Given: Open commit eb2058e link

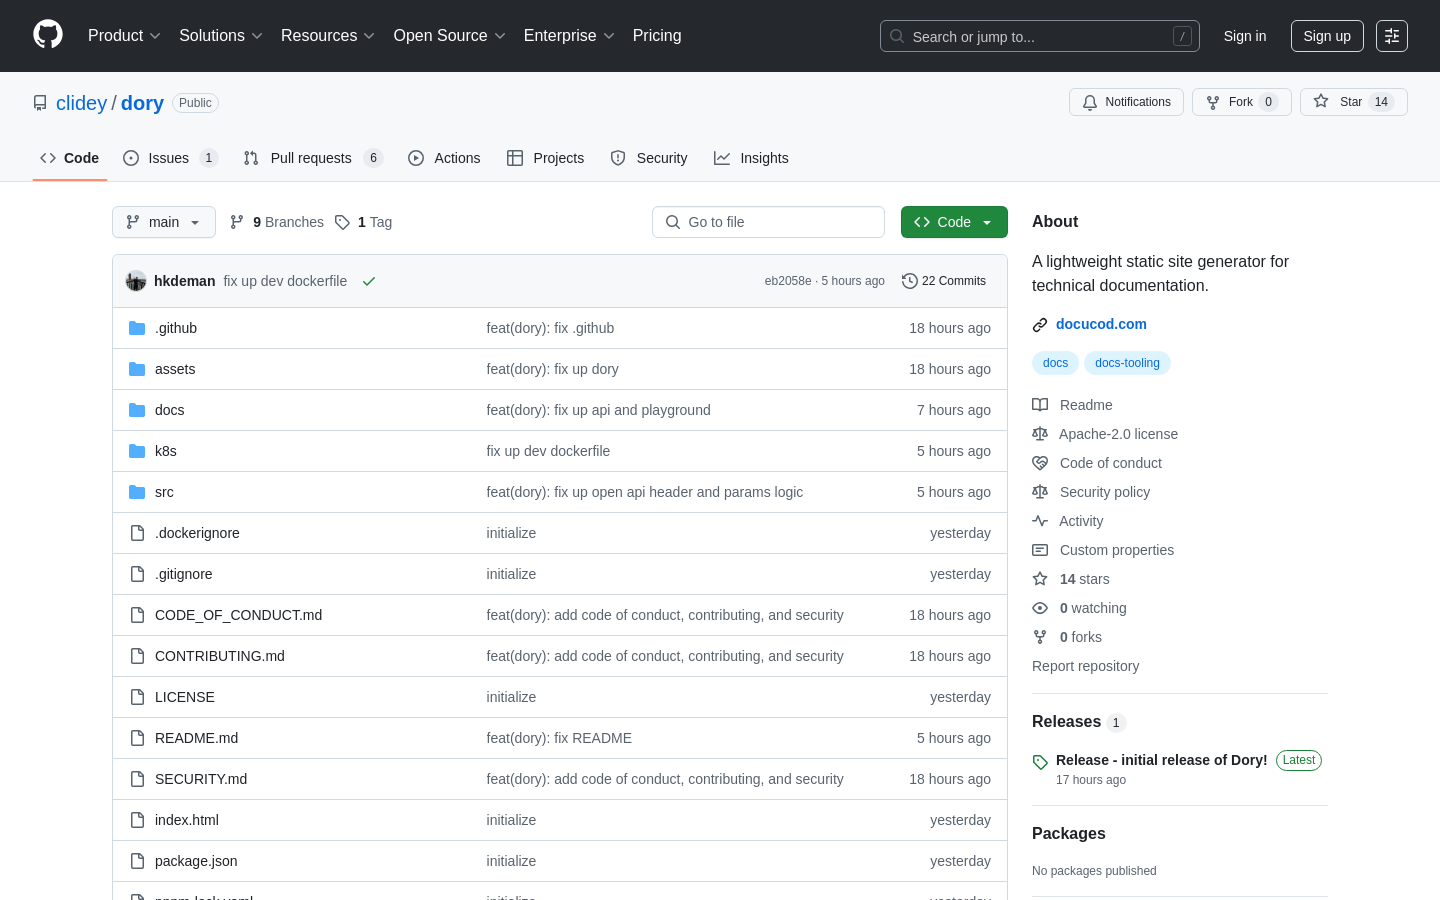Looking at the screenshot, I should 788,281.
